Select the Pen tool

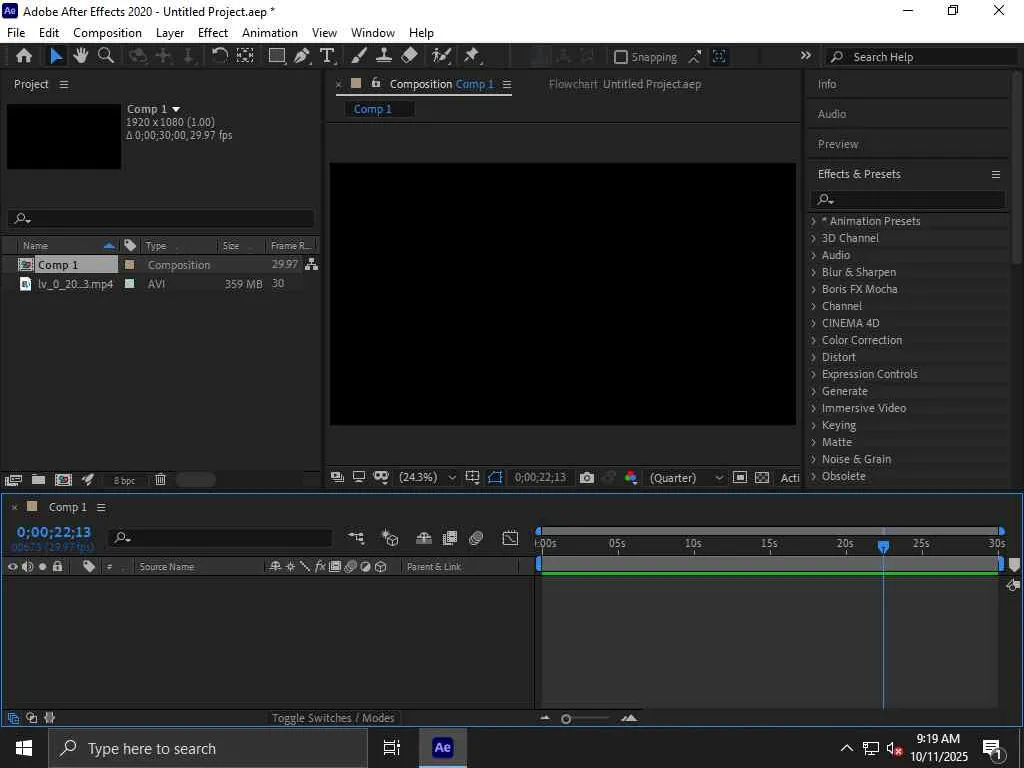tap(302, 56)
